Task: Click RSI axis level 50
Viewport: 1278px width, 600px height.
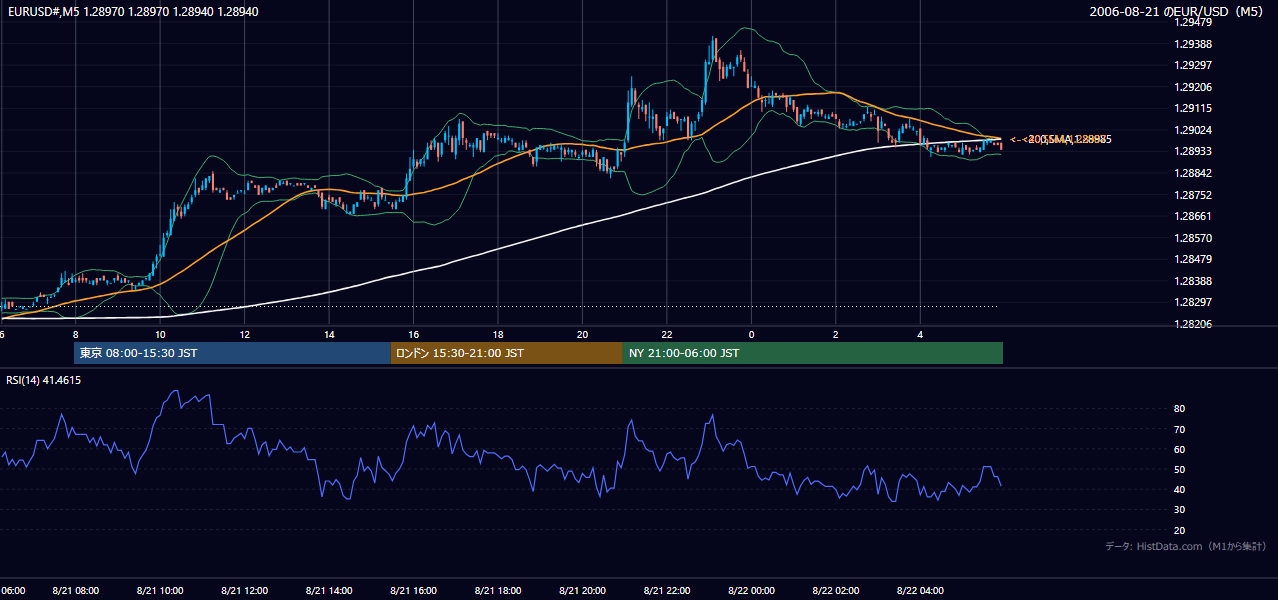Action: click(x=1180, y=469)
